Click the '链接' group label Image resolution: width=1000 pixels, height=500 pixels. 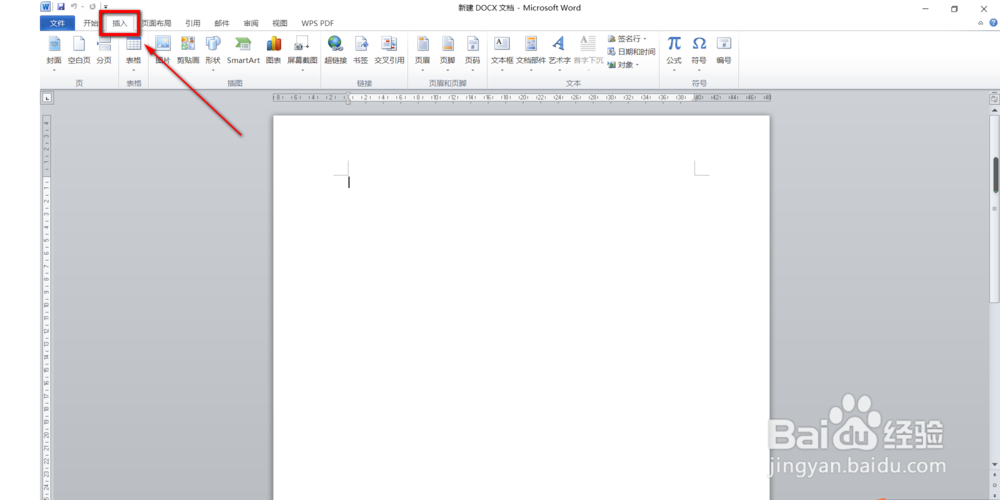click(364, 83)
